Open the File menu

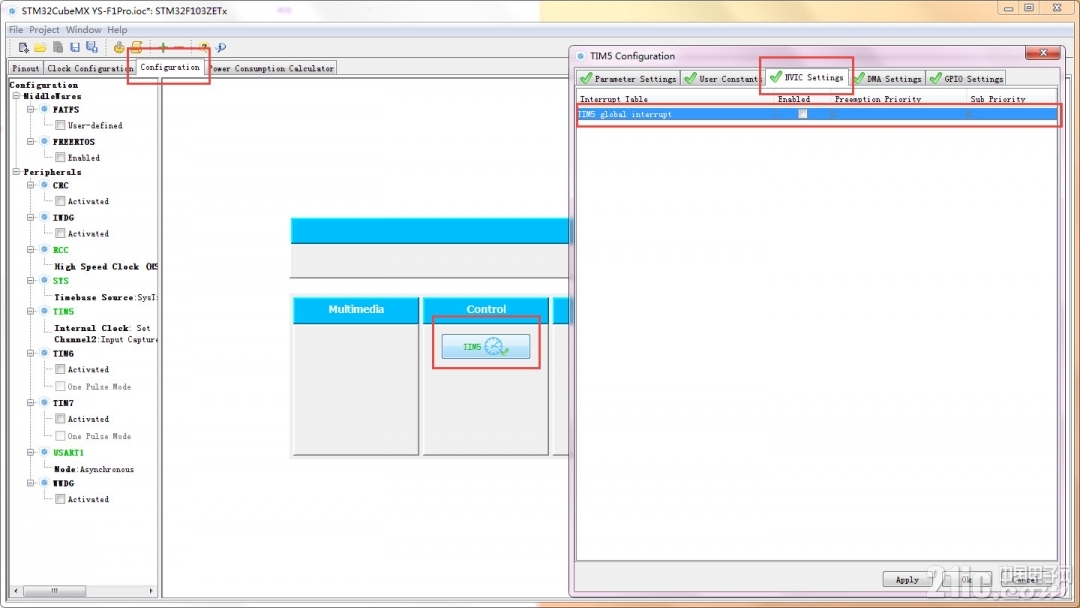(x=16, y=30)
